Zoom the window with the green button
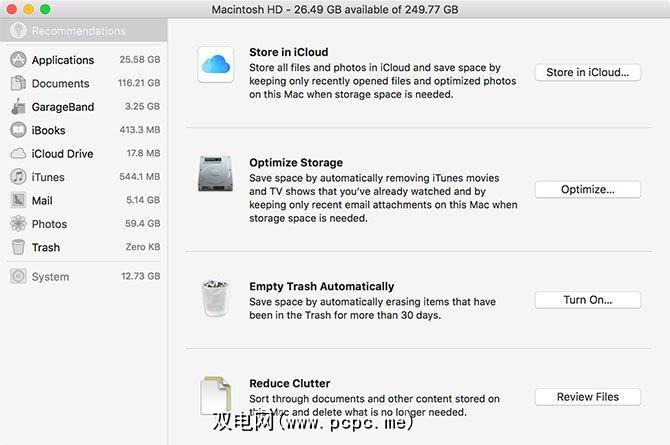The height and width of the screenshot is (445, 670). (45, 9)
